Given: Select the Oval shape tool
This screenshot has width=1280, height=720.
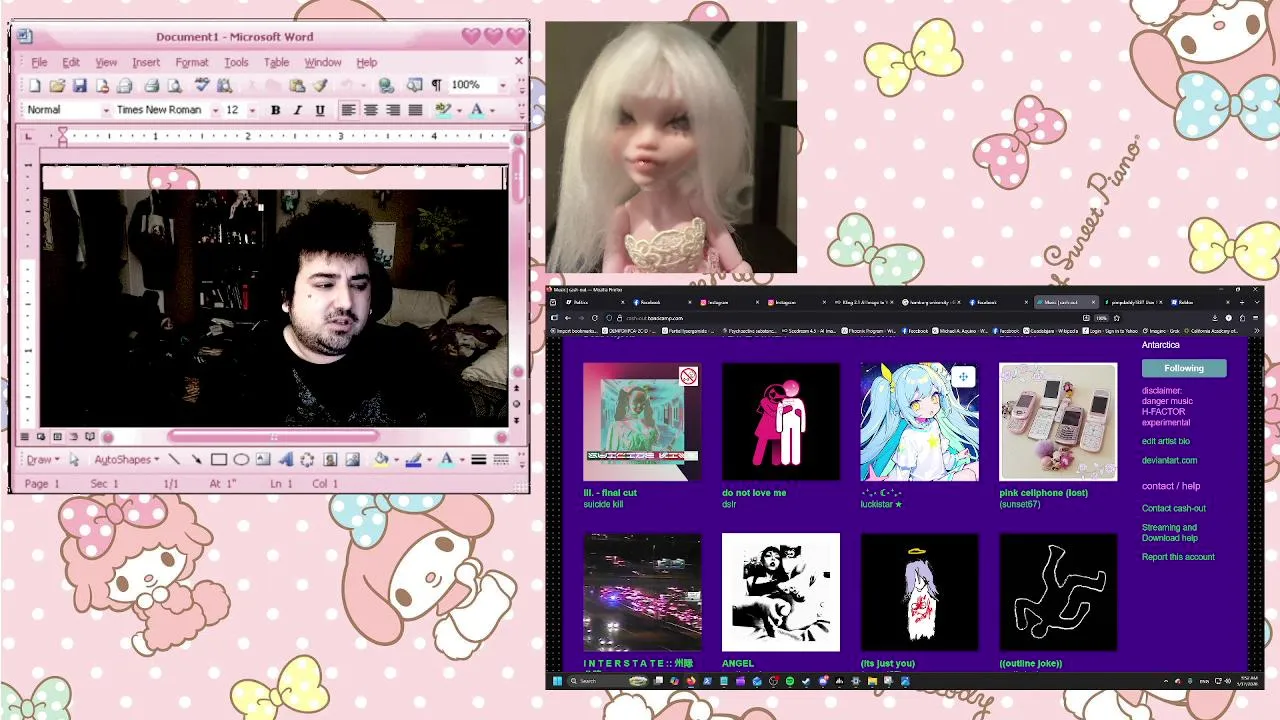Looking at the screenshot, I should click(241, 460).
